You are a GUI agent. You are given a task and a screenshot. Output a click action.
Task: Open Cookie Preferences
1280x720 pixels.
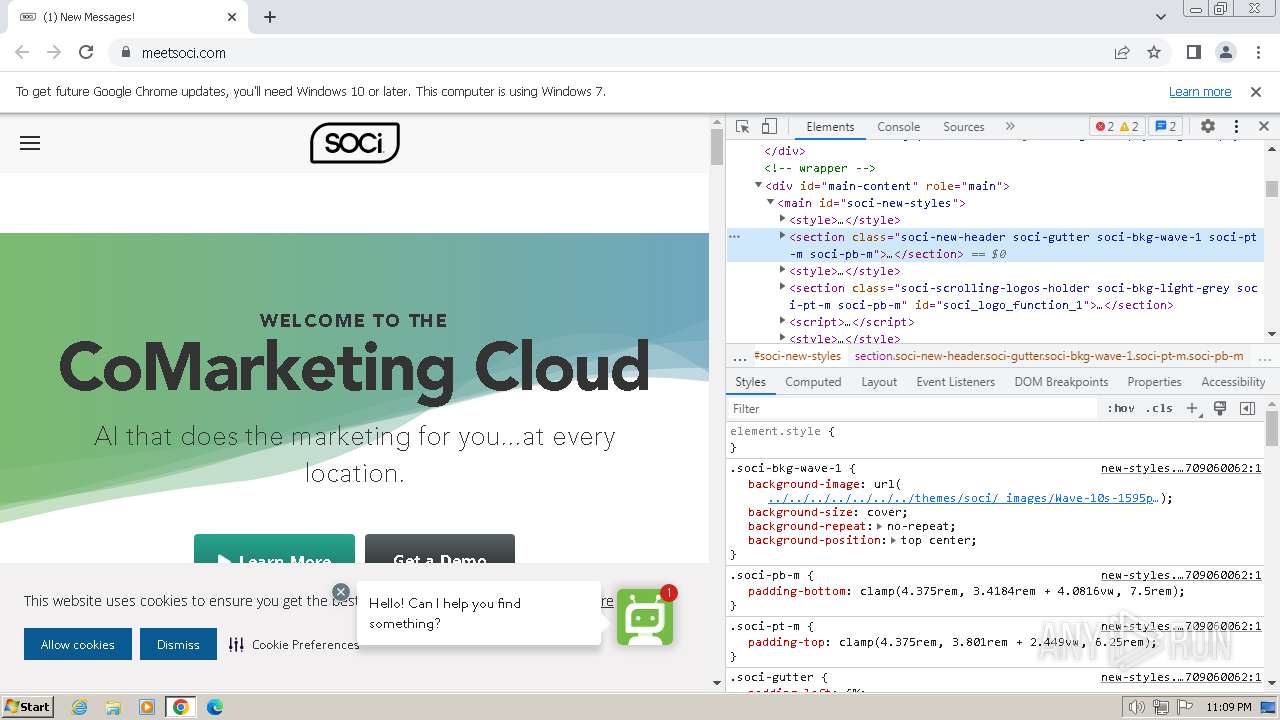pyautogui.click(x=294, y=645)
